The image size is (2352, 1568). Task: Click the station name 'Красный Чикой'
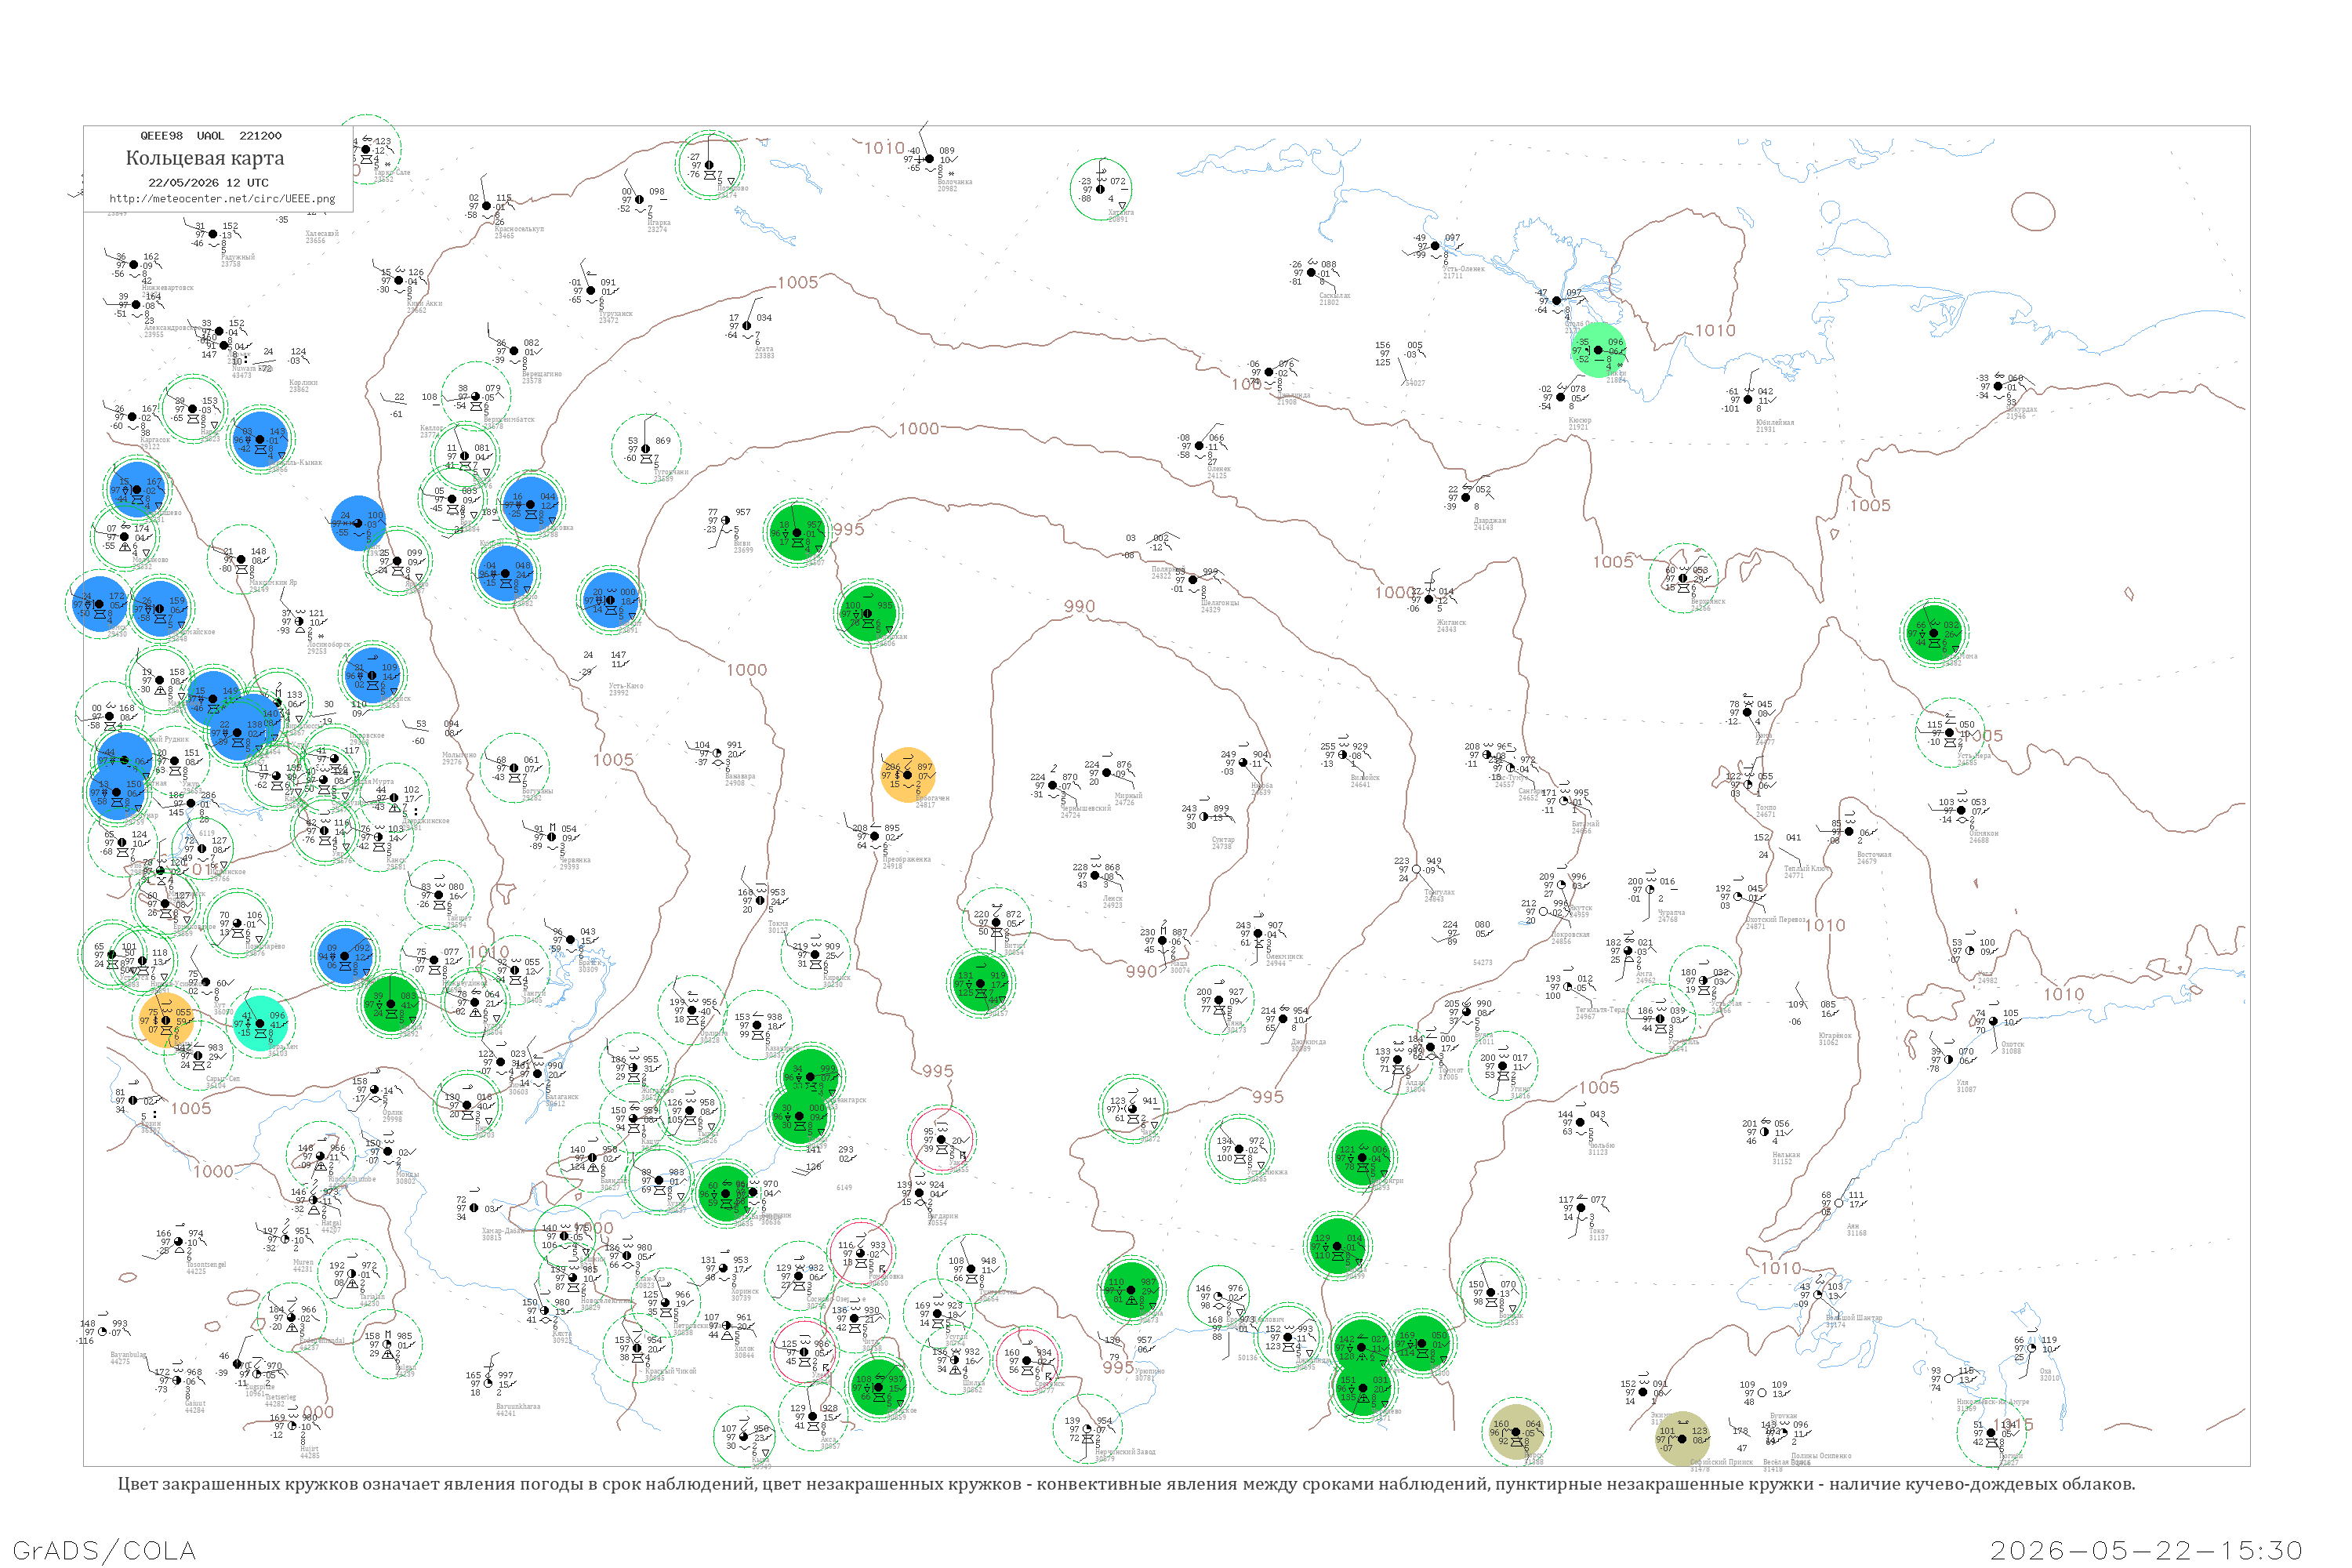pos(671,1371)
